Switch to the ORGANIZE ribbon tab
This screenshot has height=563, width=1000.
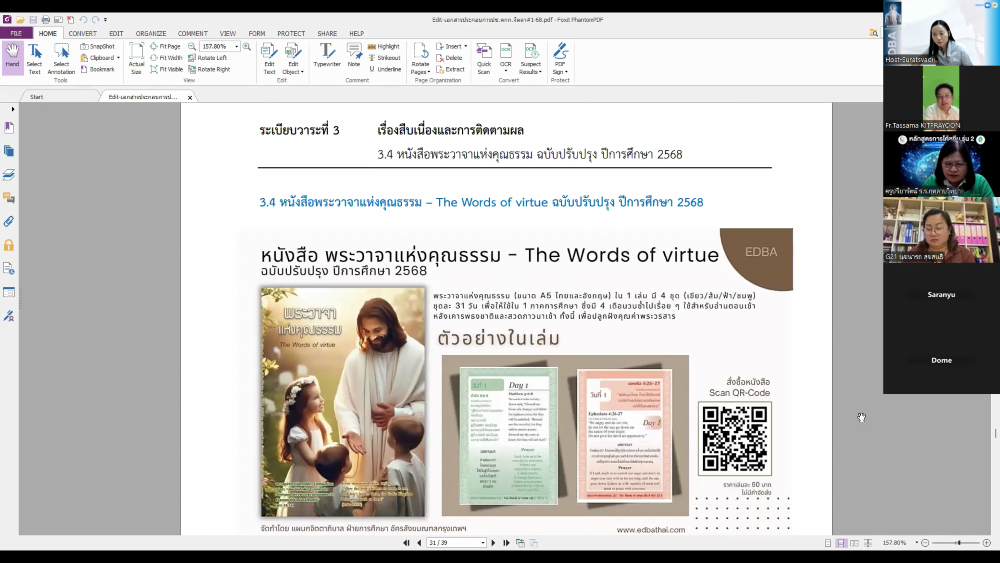pos(151,33)
